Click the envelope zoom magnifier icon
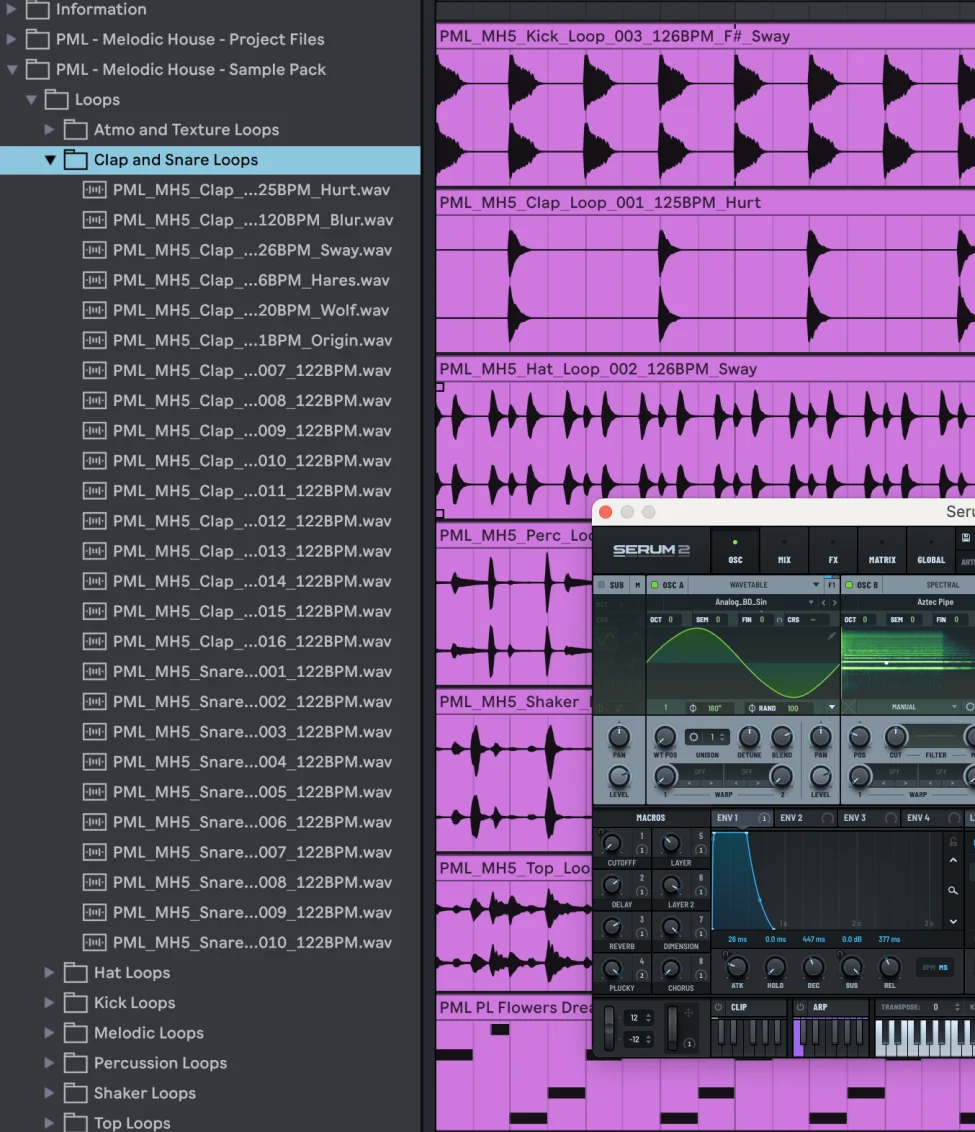Image resolution: width=975 pixels, height=1132 pixels. point(953,891)
